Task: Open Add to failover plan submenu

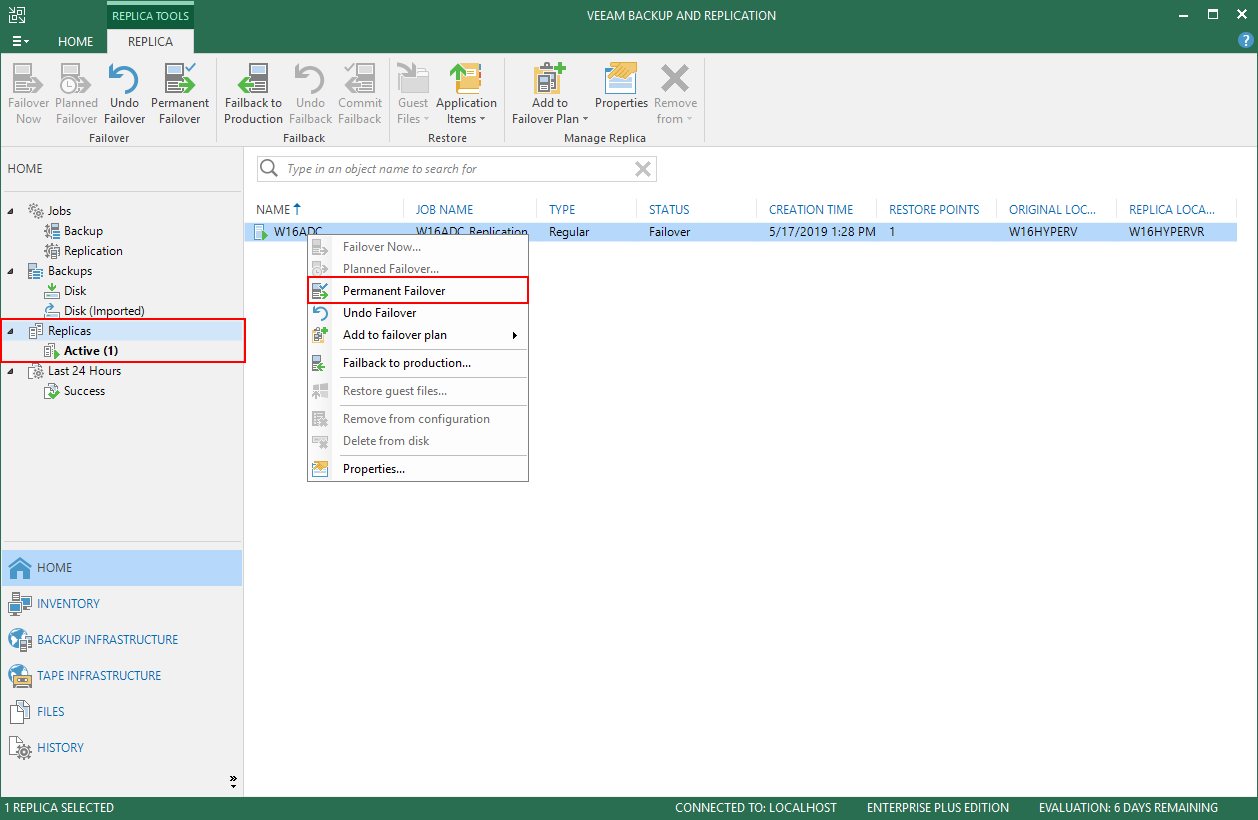Action: tap(418, 335)
